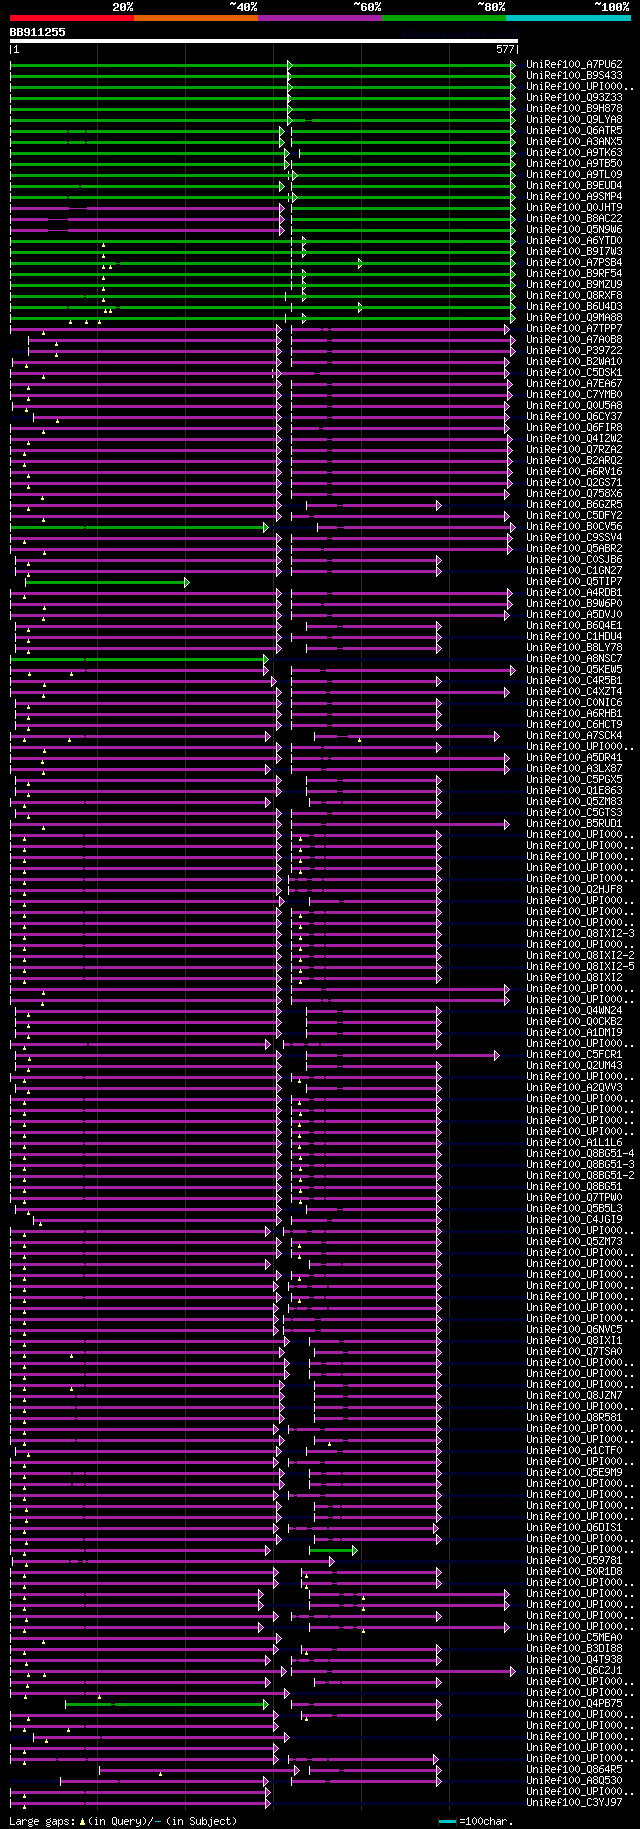Select label UniRef100_A6YTD0
The image size is (640, 1829).
[x=574, y=241]
